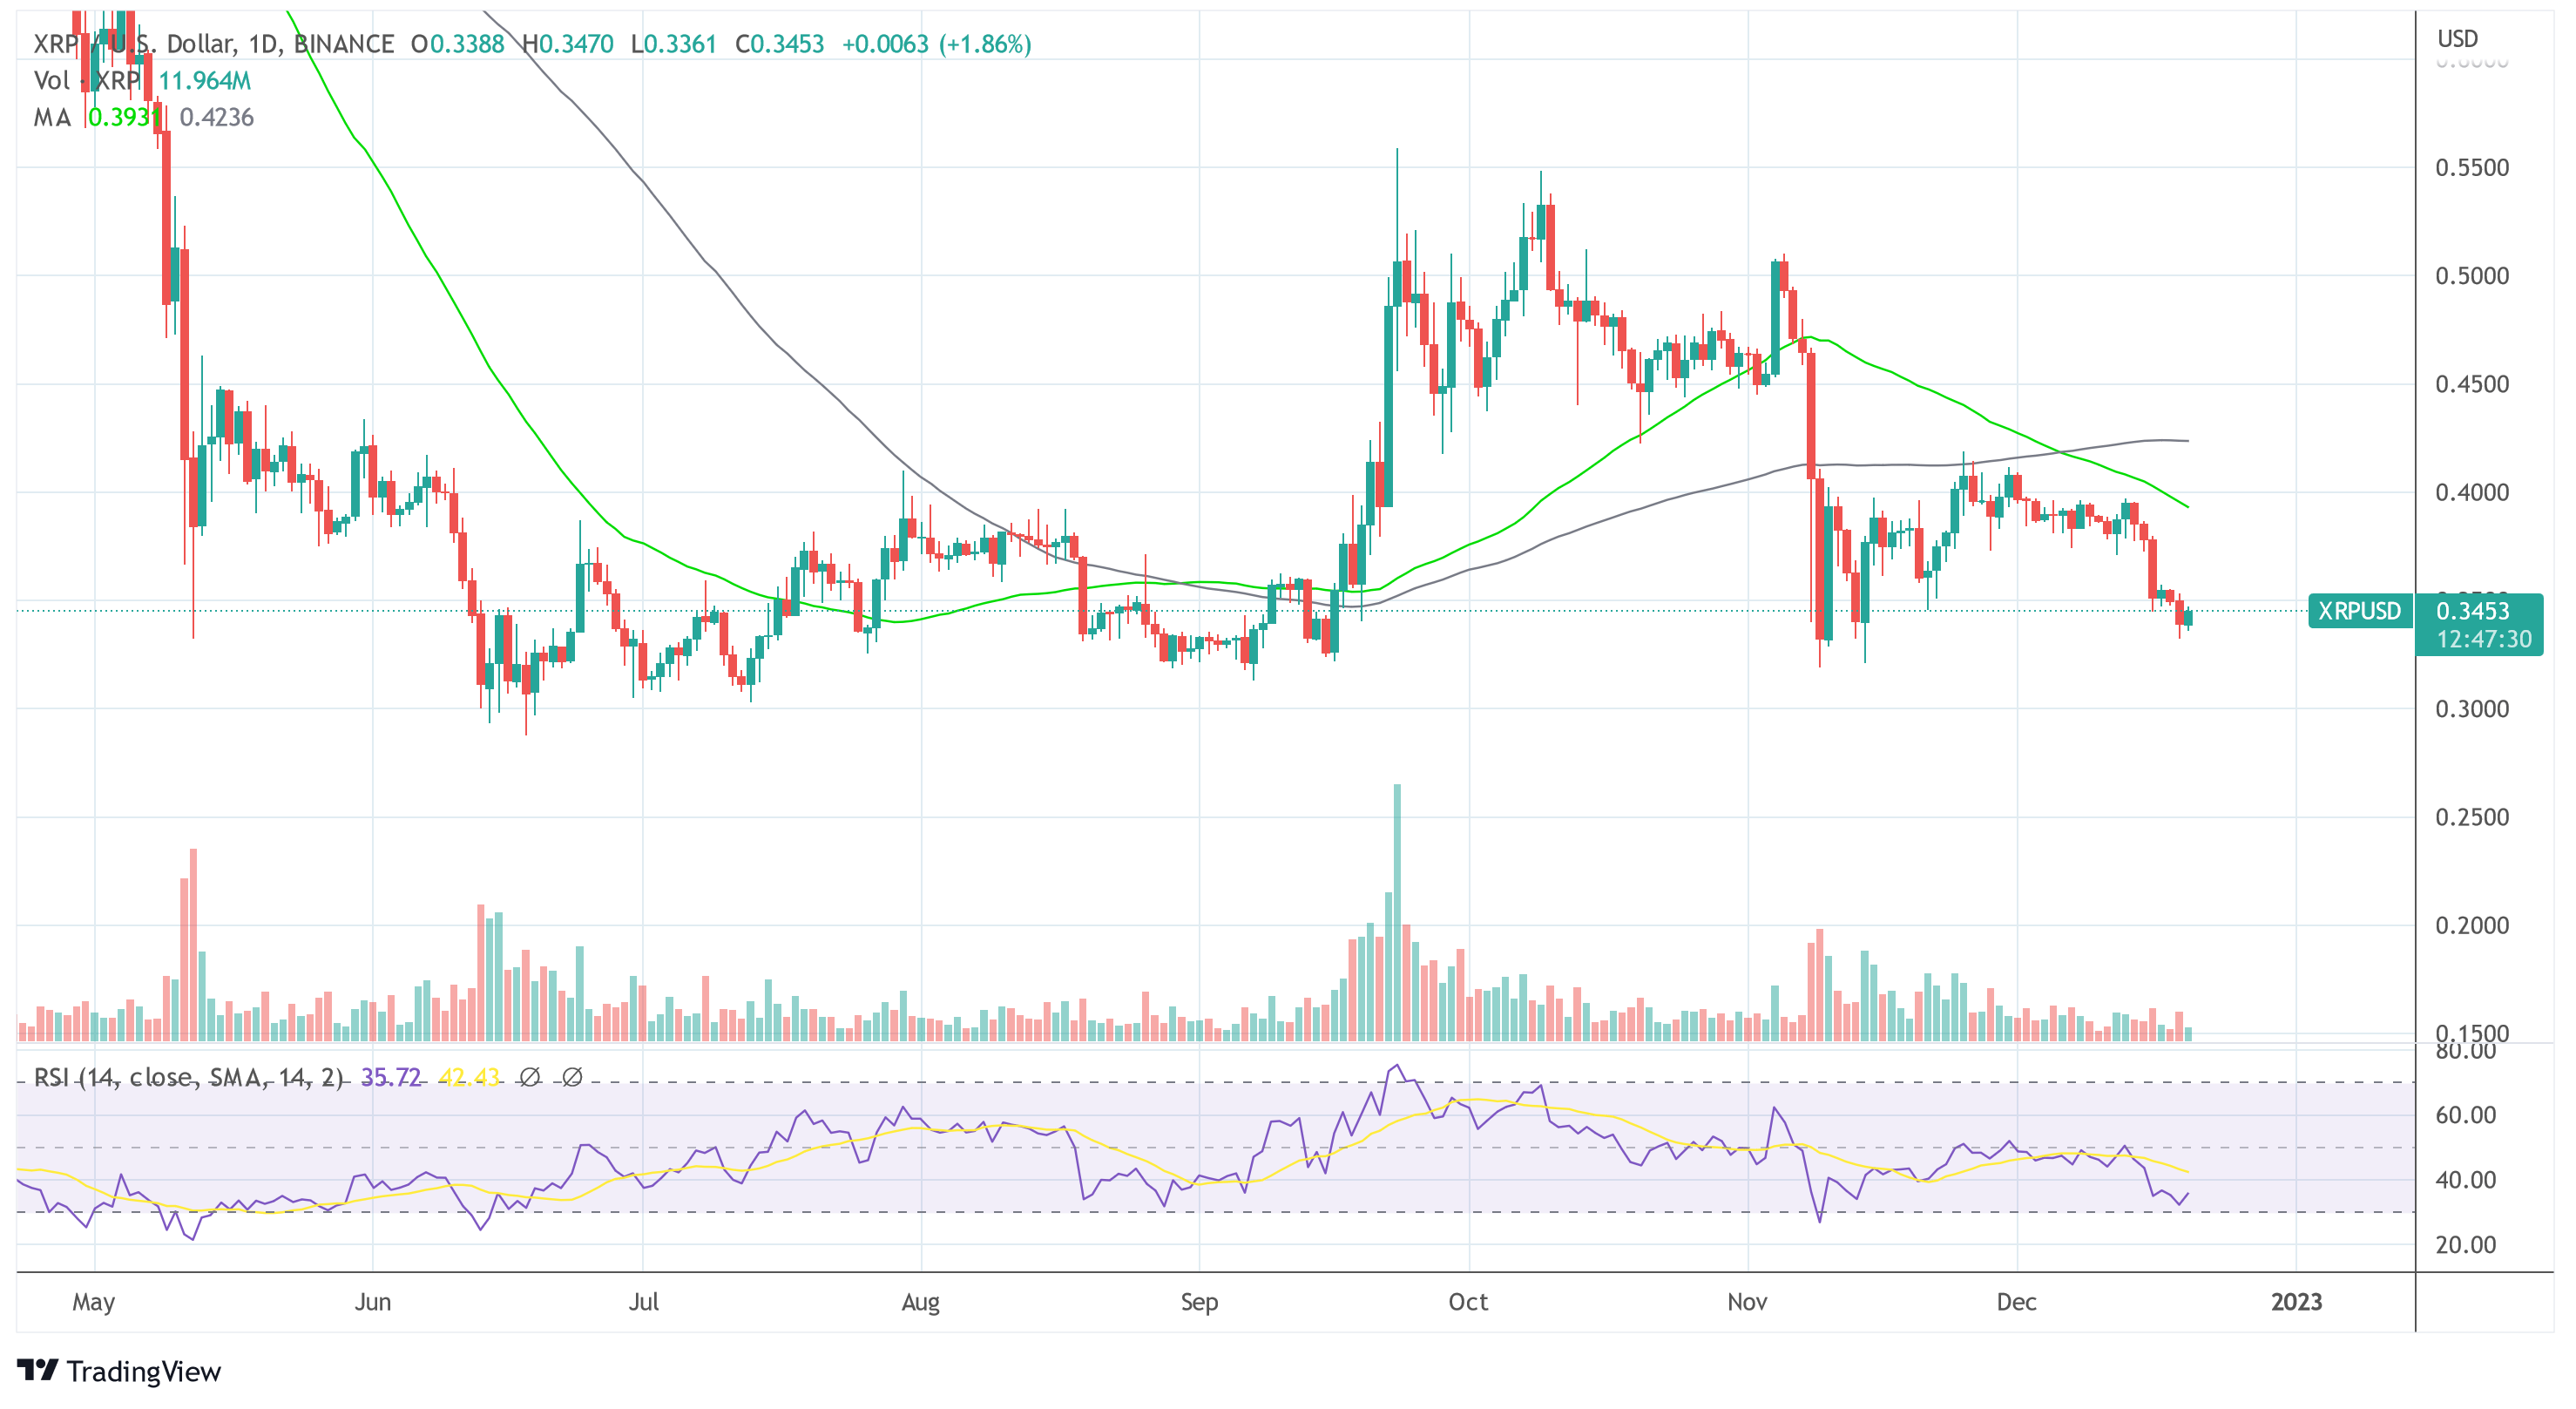
Task: Click the Jul label on time axis
Action: click(x=644, y=1303)
